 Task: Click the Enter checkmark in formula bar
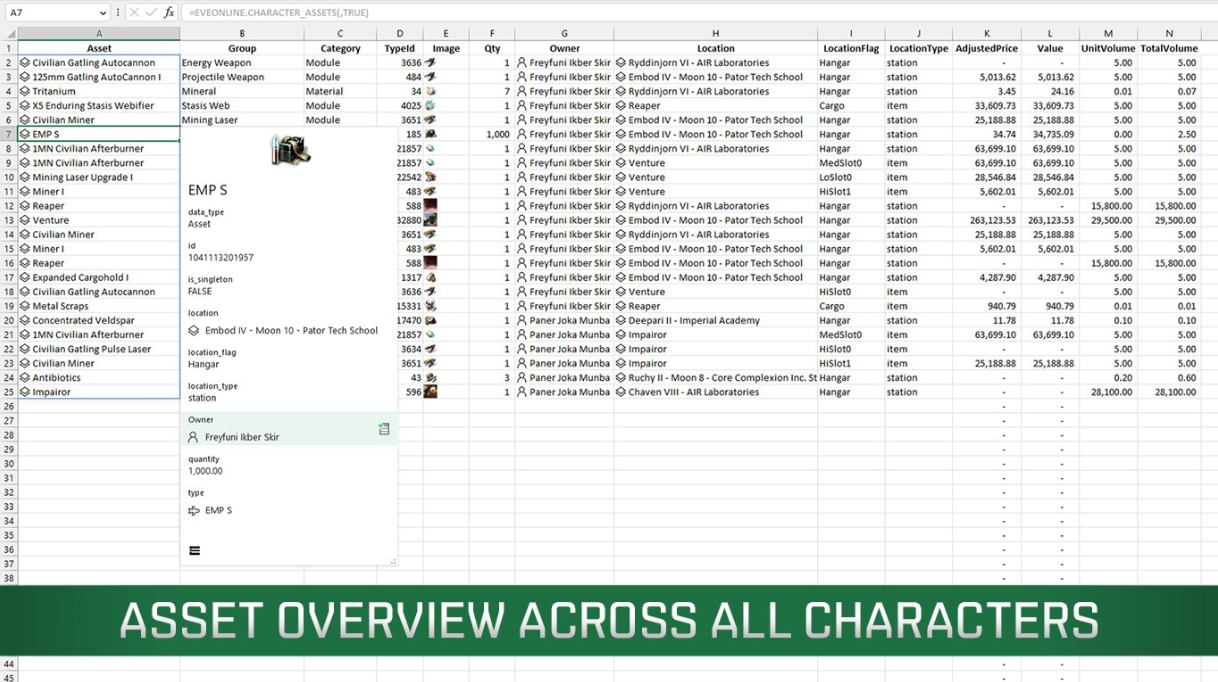click(x=151, y=12)
